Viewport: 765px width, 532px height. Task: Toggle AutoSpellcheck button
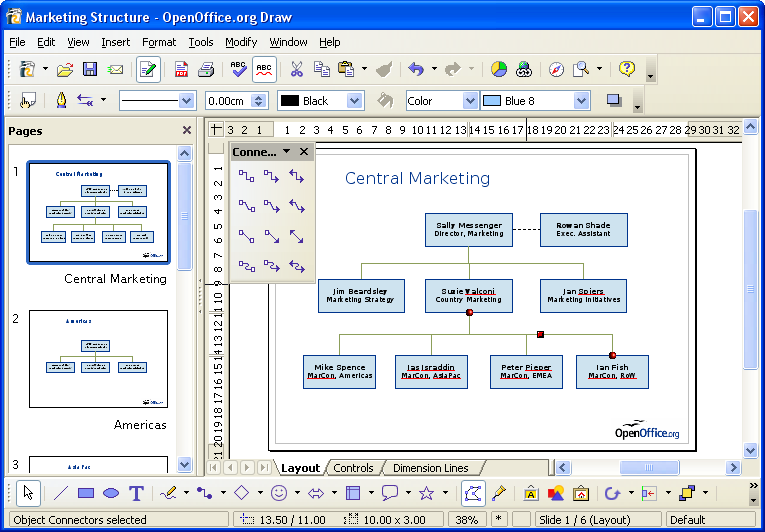click(x=264, y=69)
